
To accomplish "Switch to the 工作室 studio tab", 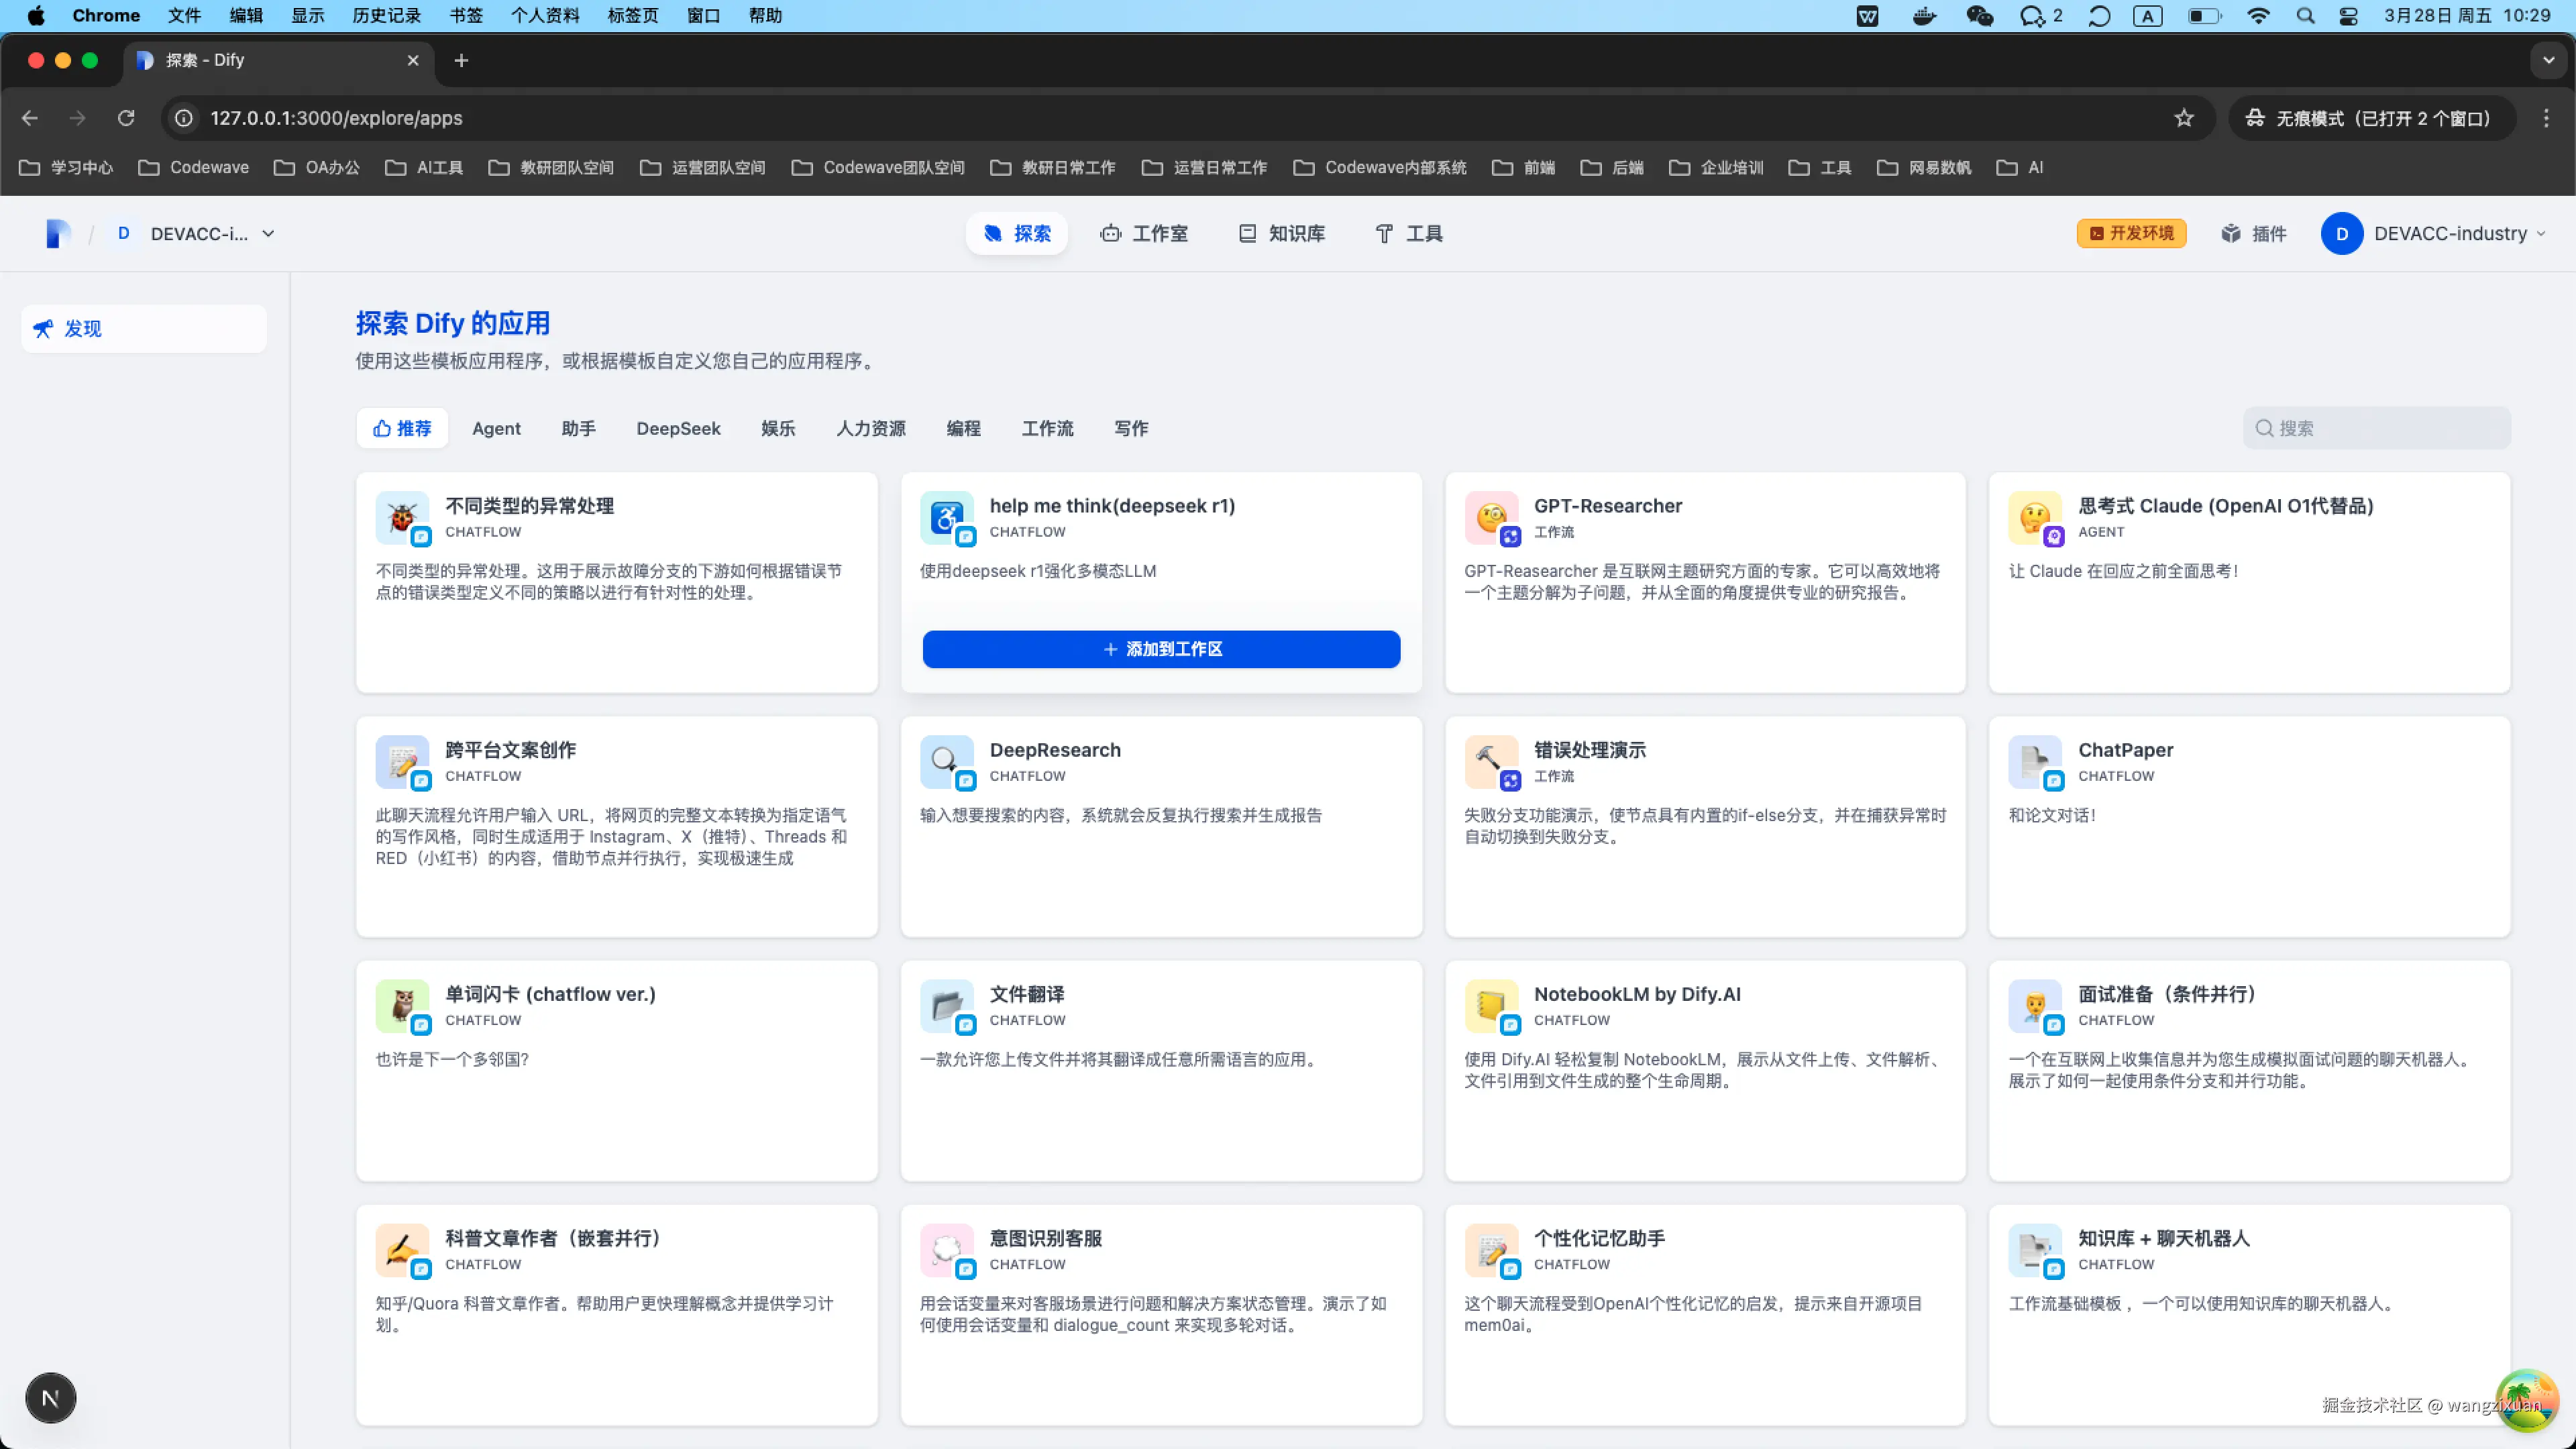I will click(x=1144, y=233).
